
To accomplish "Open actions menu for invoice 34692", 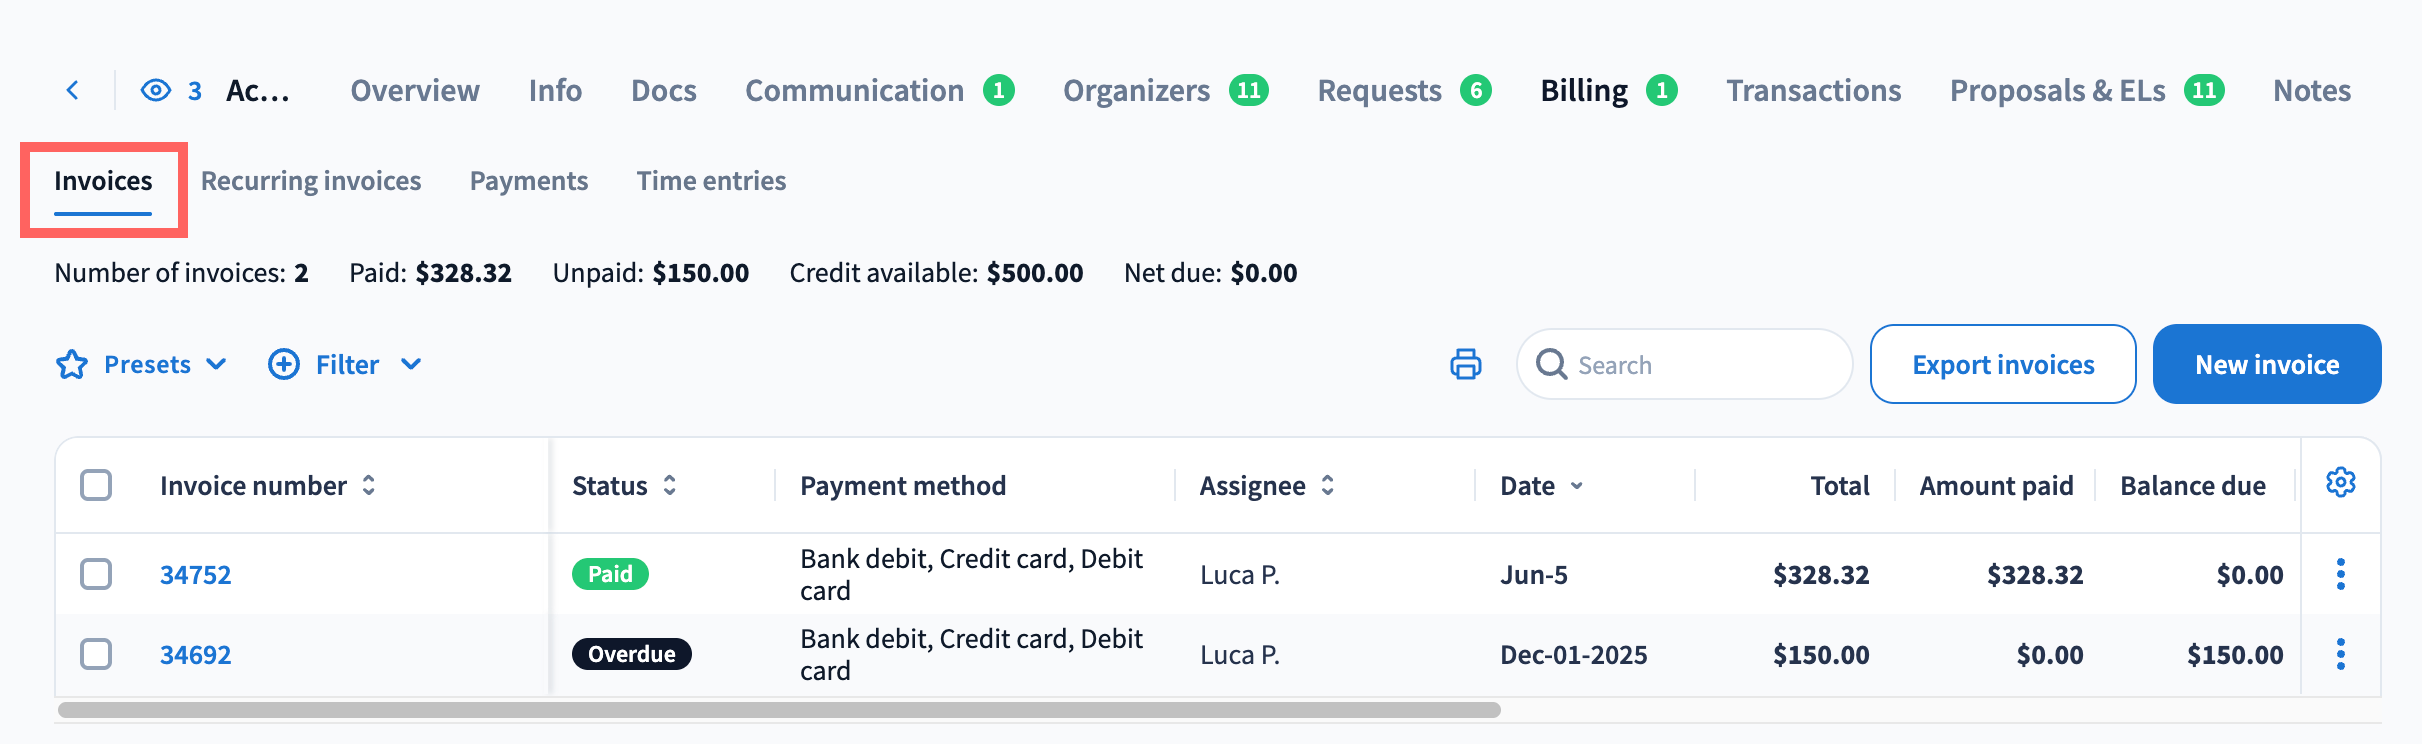I will pos(2341,654).
